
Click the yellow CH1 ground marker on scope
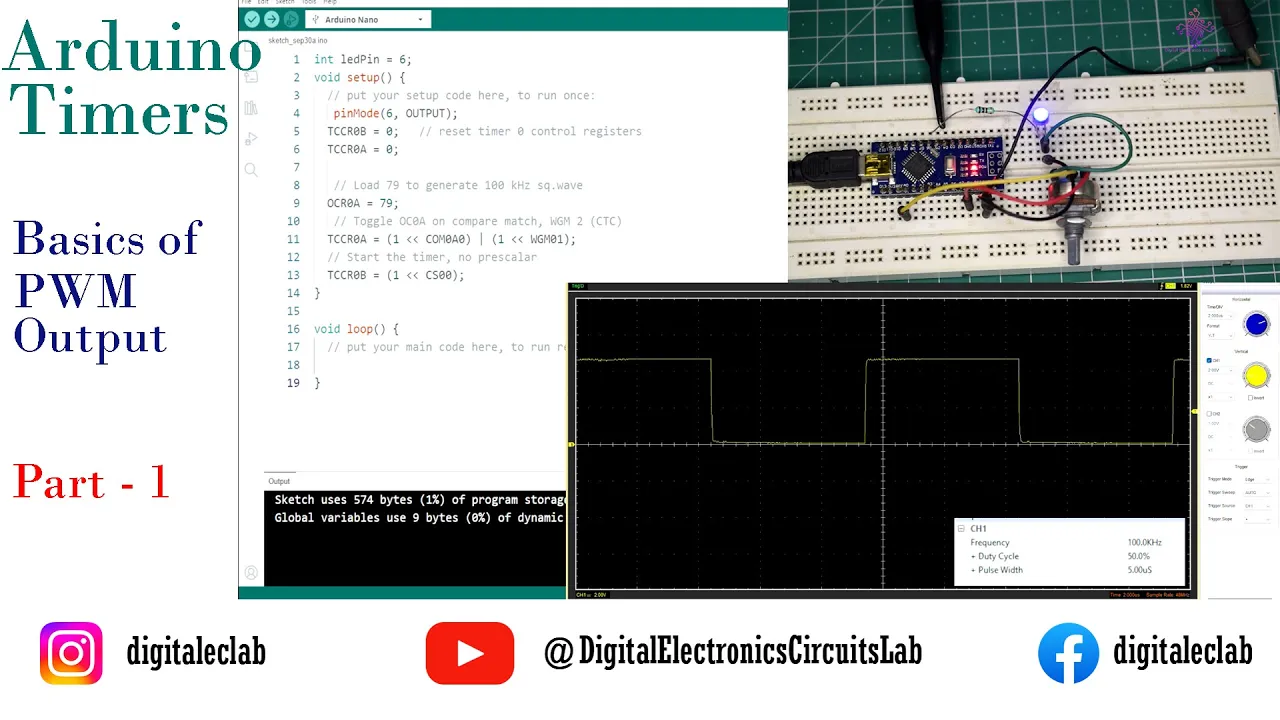571,444
